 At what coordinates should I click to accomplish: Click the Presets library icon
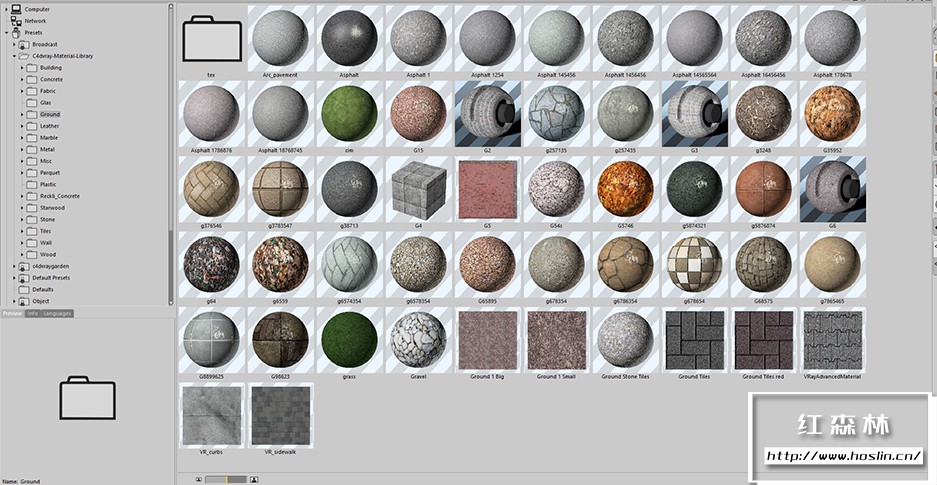pyautogui.click(x=16, y=32)
